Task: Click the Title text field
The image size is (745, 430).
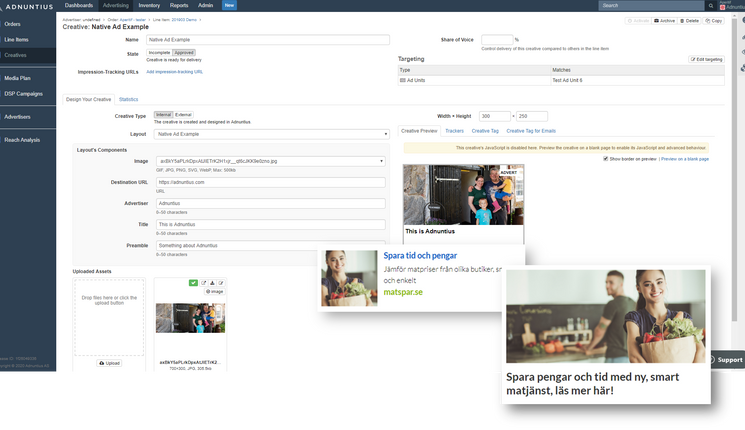Action: (270, 224)
